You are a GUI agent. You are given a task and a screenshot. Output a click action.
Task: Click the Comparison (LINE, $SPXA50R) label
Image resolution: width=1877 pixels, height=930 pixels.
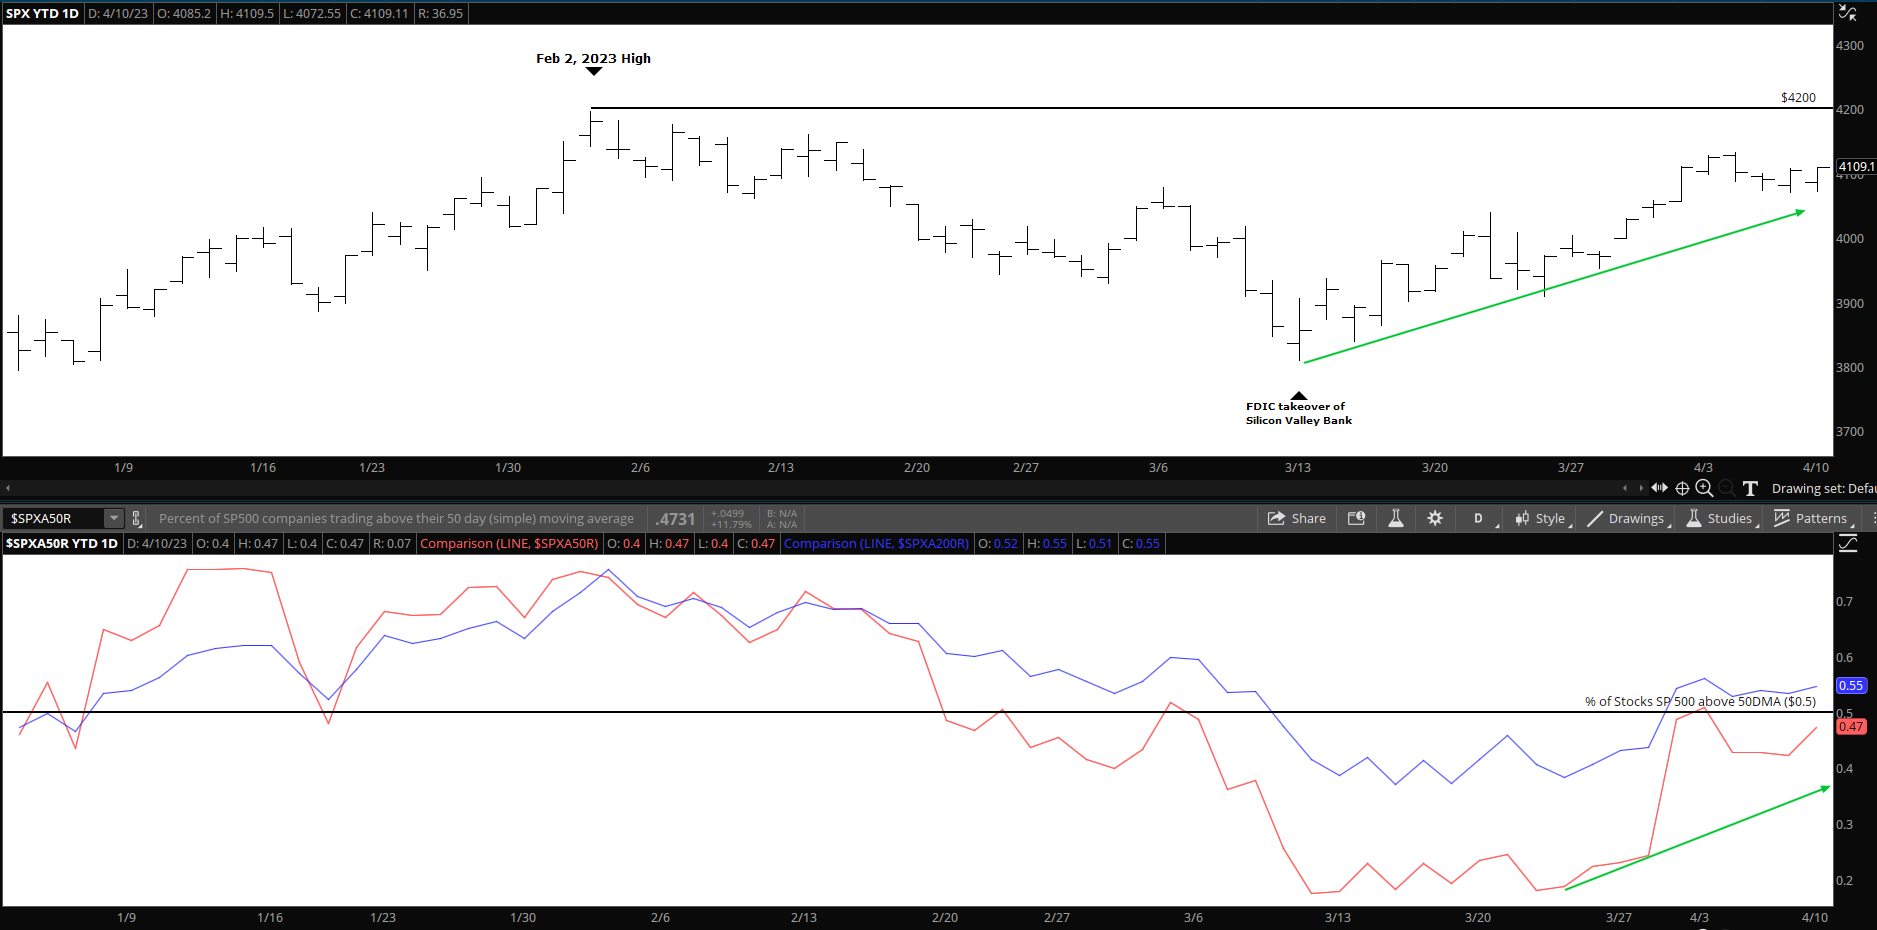(x=509, y=543)
